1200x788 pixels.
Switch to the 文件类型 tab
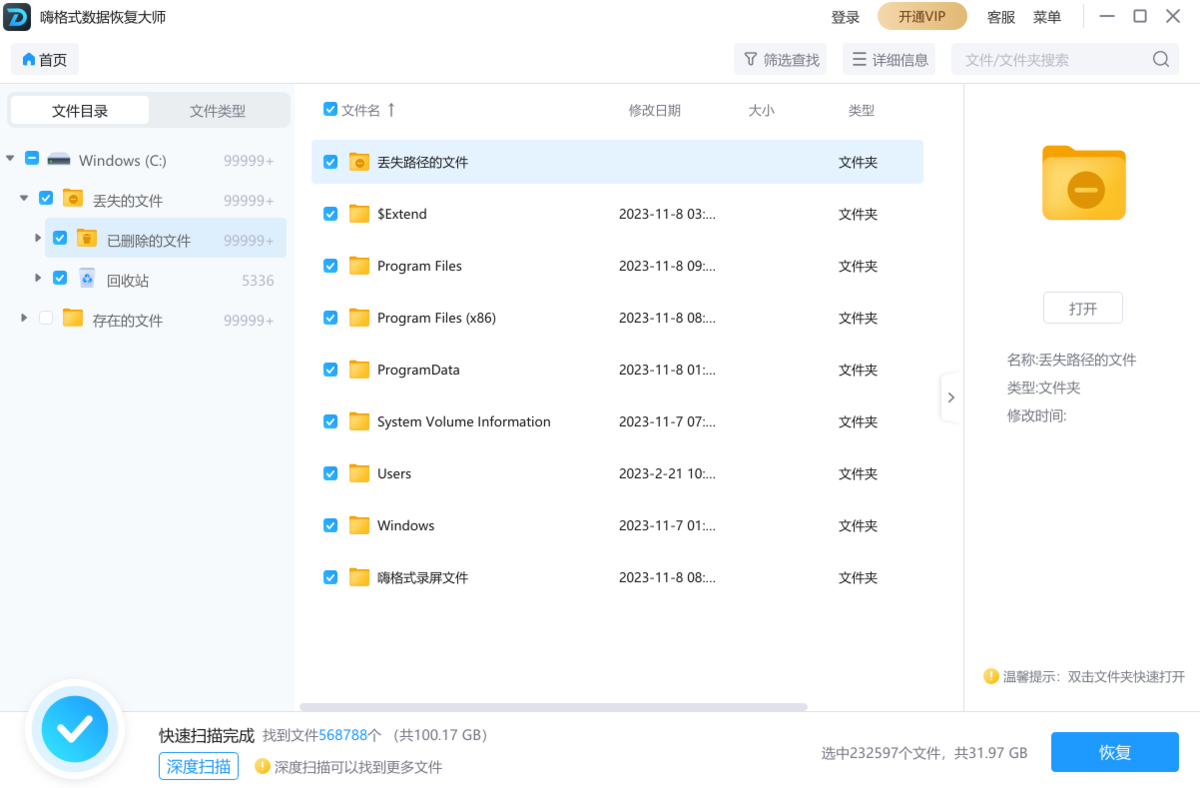[219, 110]
